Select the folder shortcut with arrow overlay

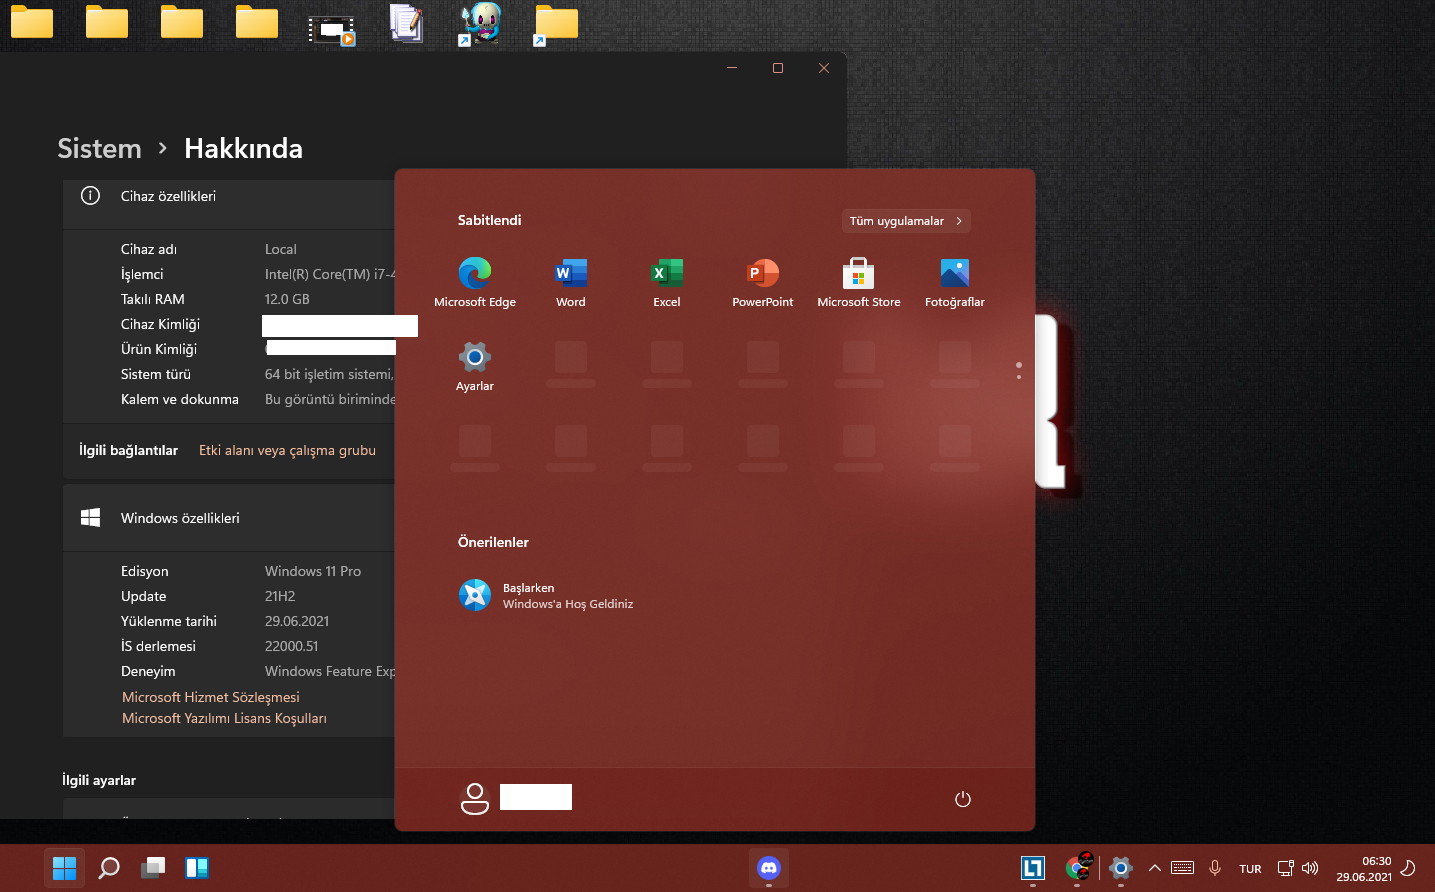pos(556,24)
